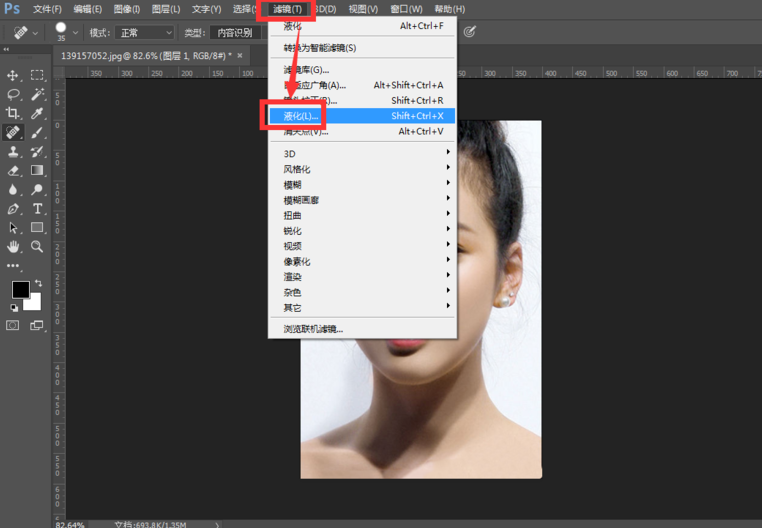
Task: Expand the 锐化 filter submenu
Action: (362, 230)
